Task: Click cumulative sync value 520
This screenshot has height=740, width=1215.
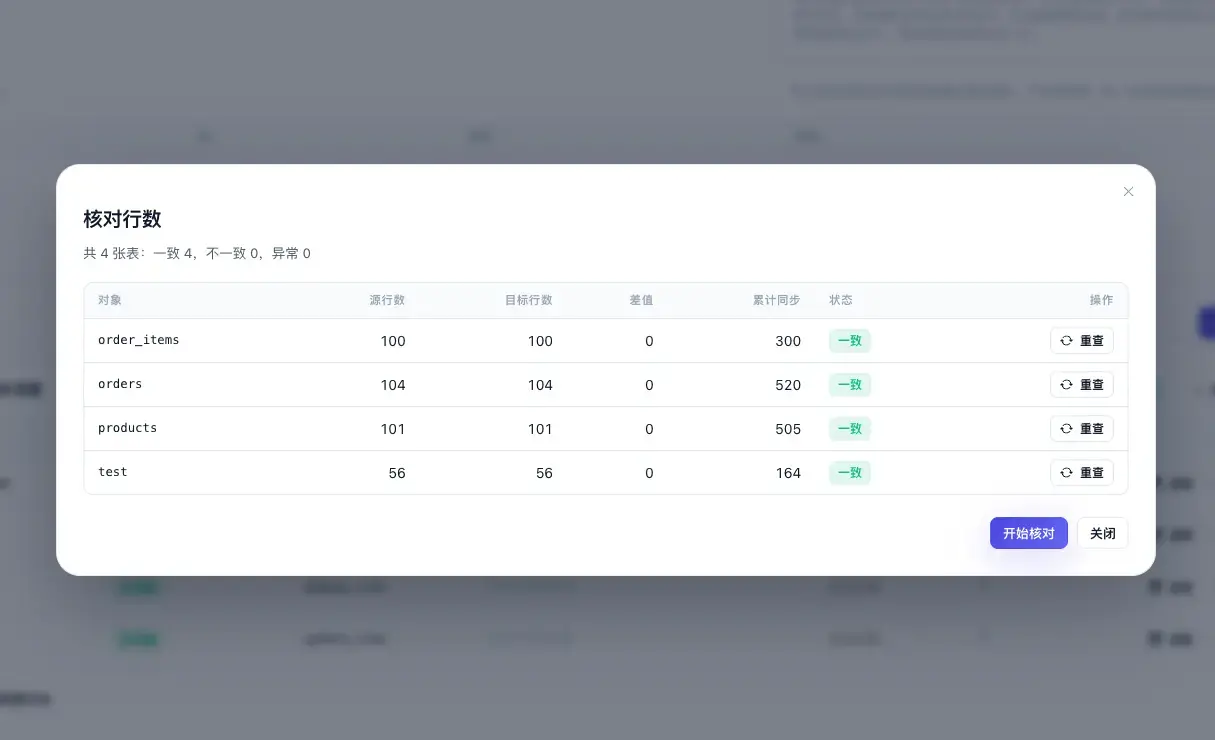Action: pos(788,385)
